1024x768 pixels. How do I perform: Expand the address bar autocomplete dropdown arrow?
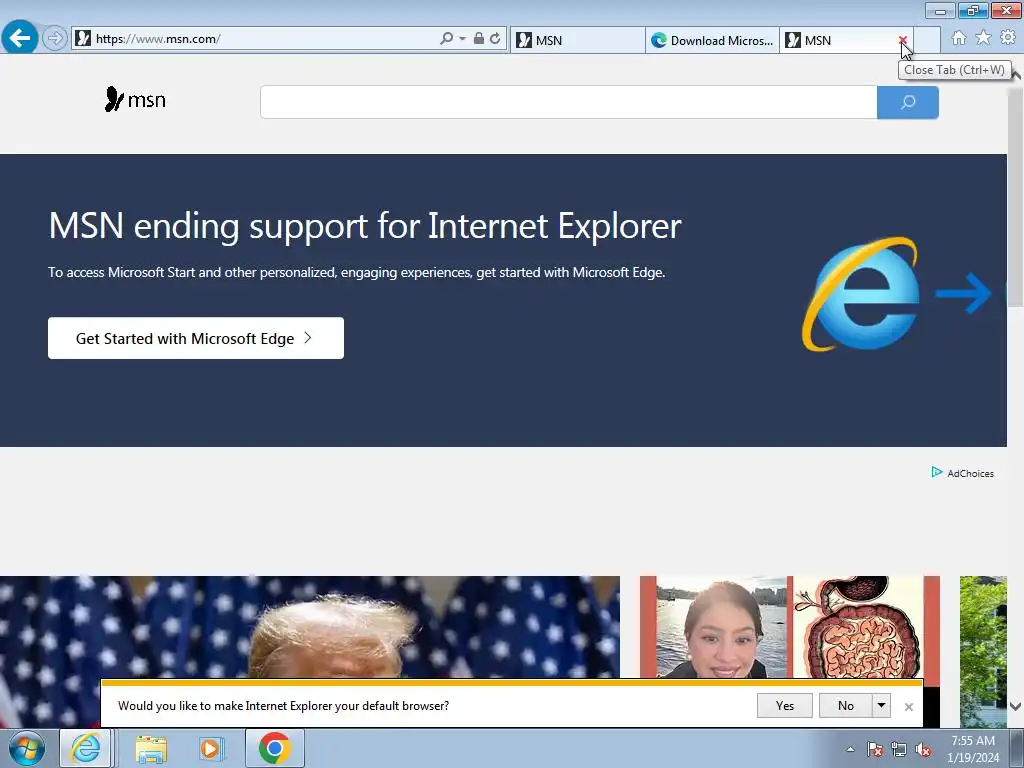point(462,39)
